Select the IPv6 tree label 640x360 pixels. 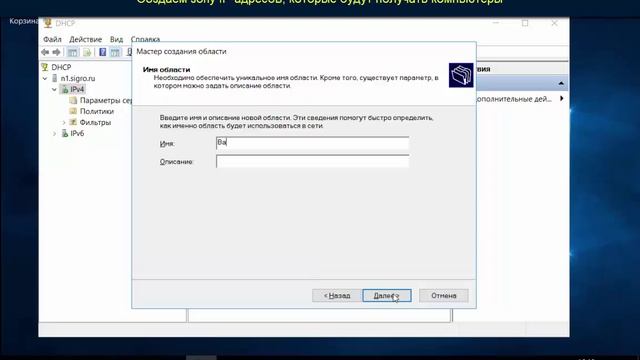77,133
